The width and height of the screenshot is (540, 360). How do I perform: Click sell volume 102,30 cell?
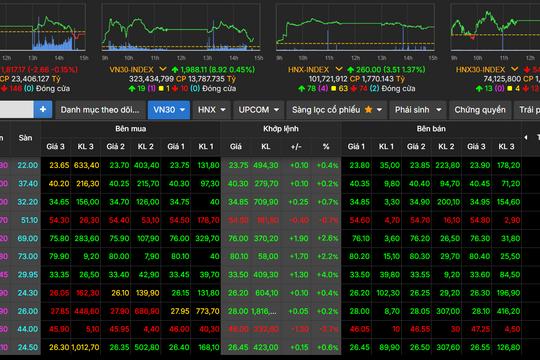388,293
